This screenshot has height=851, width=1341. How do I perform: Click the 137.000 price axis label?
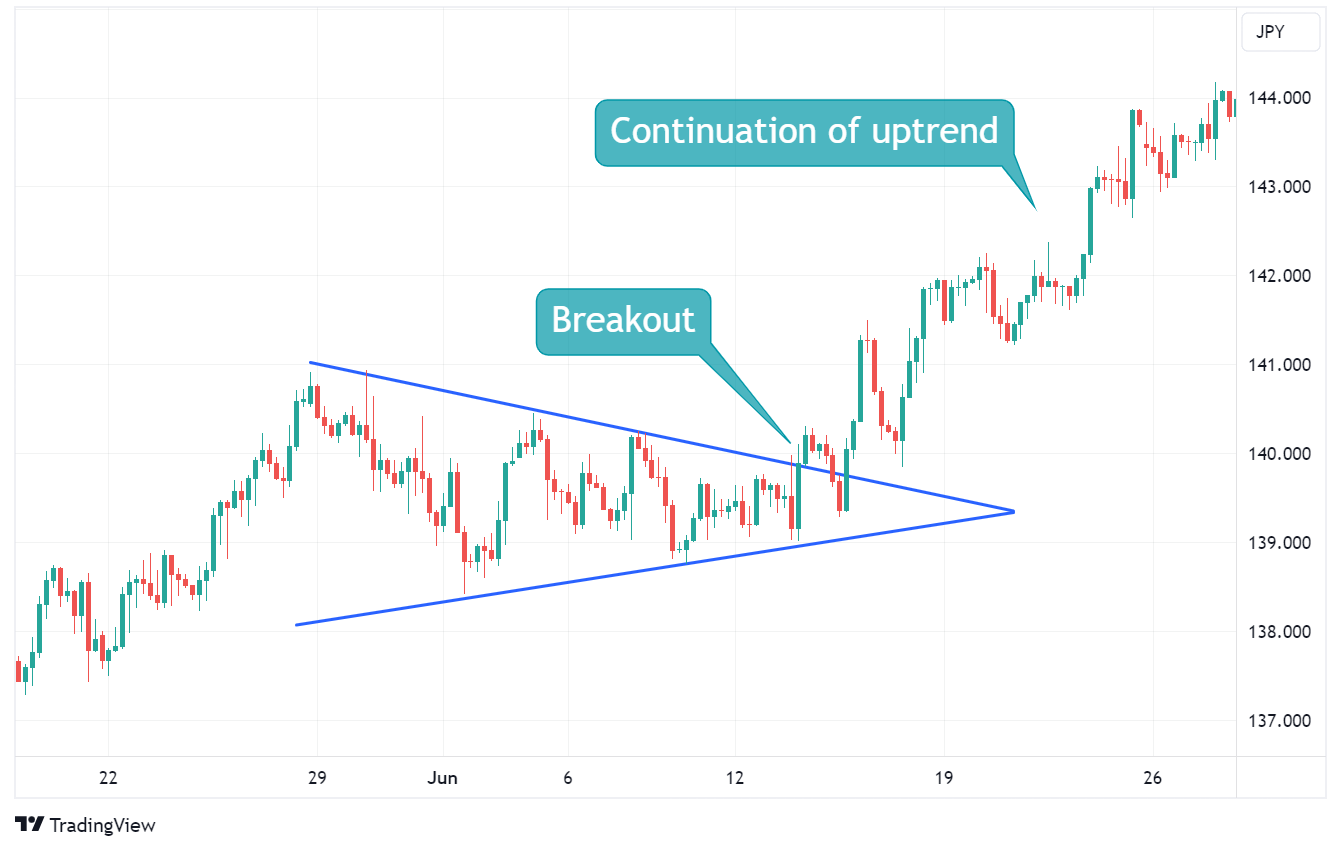click(1281, 721)
